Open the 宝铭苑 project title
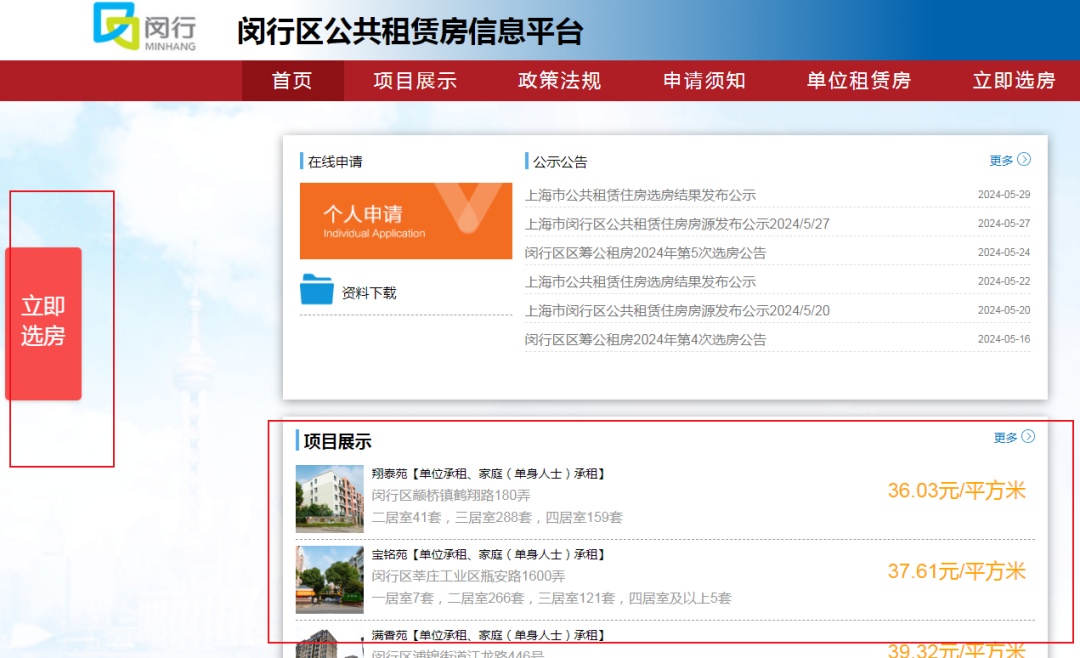 (488, 555)
